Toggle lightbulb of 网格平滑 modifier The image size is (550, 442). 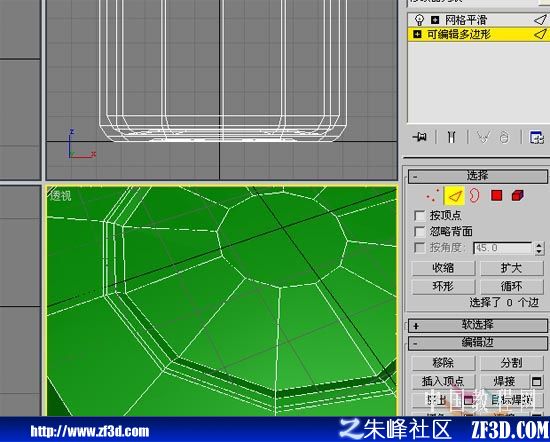point(418,20)
